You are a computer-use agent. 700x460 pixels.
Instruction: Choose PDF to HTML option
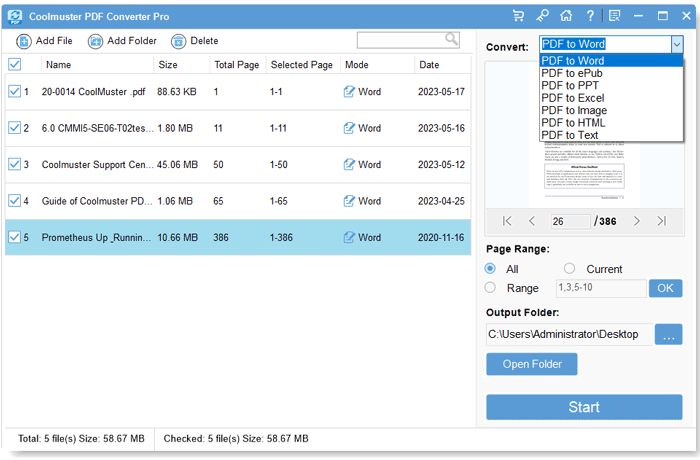(611, 123)
